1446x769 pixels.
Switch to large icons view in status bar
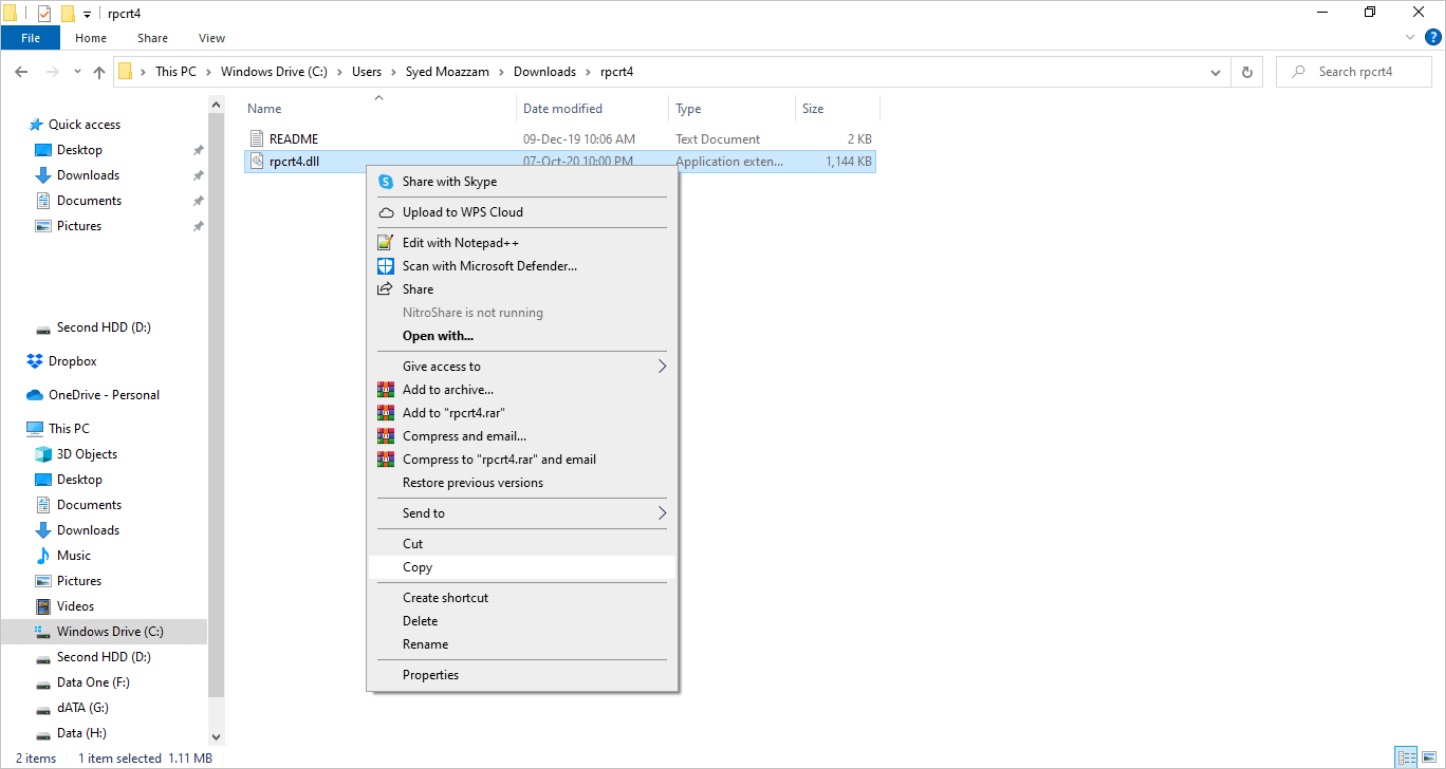click(x=1429, y=757)
